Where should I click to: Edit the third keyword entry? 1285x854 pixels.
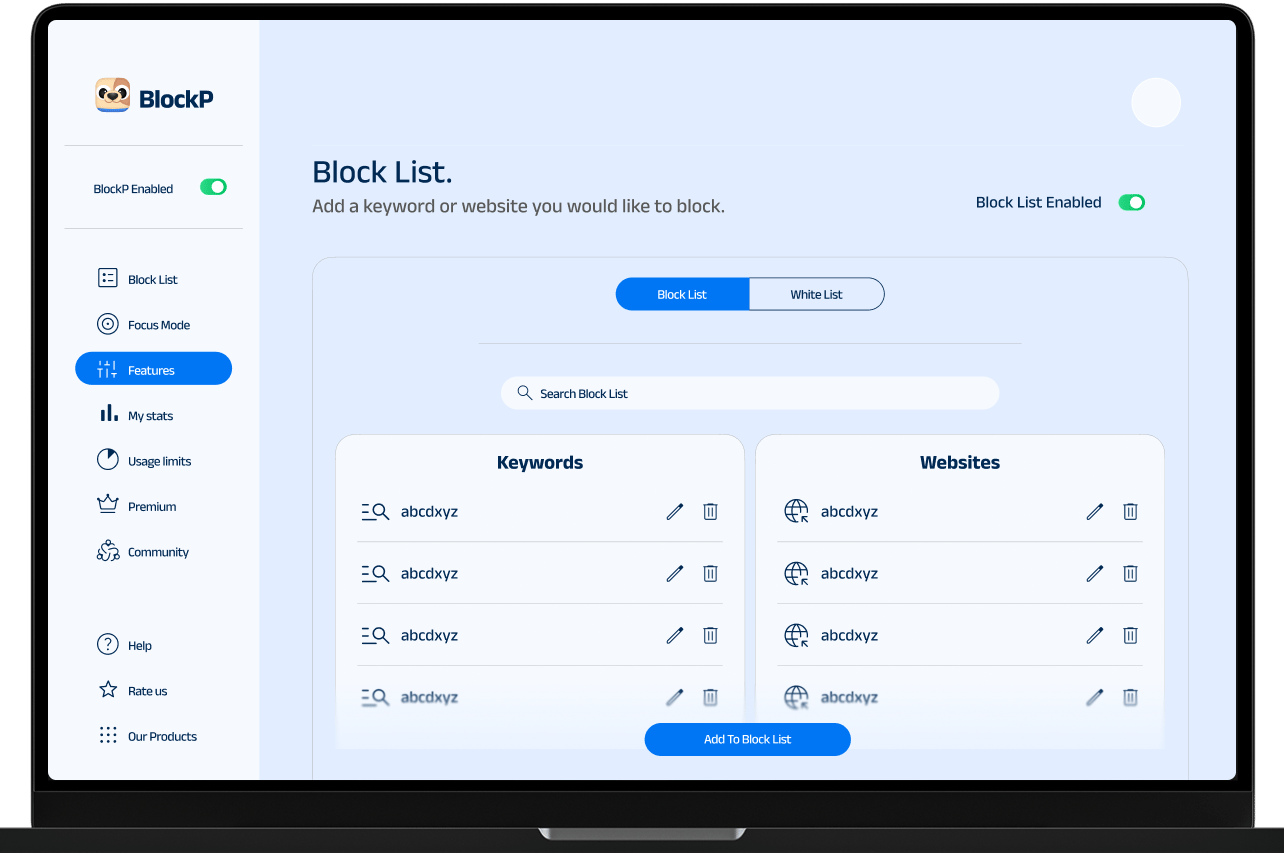(675, 635)
